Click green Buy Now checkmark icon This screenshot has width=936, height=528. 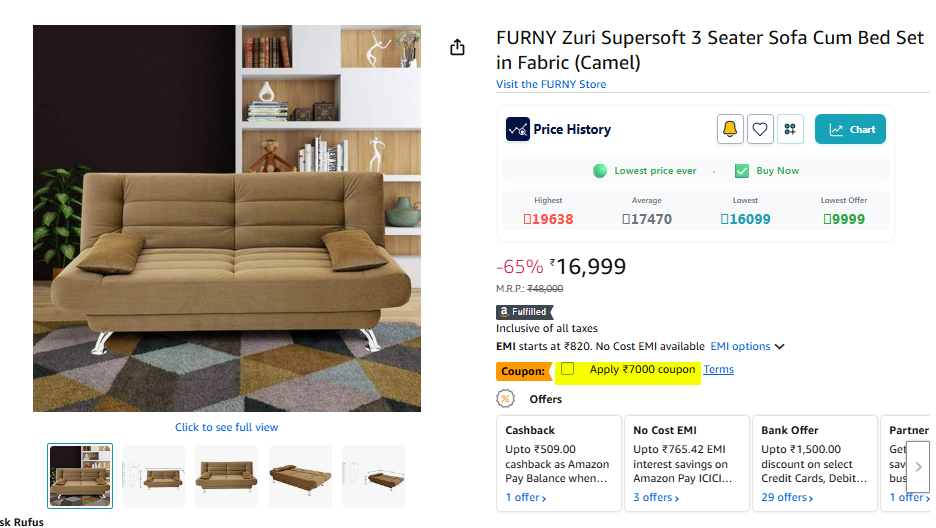click(x=742, y=171)
